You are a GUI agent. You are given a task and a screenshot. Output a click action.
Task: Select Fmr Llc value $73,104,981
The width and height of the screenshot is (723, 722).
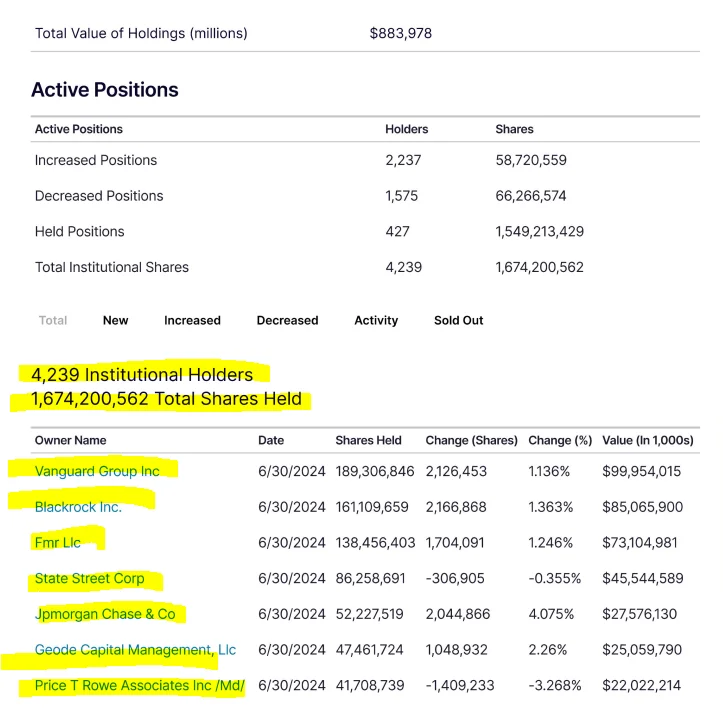[640, 543]
